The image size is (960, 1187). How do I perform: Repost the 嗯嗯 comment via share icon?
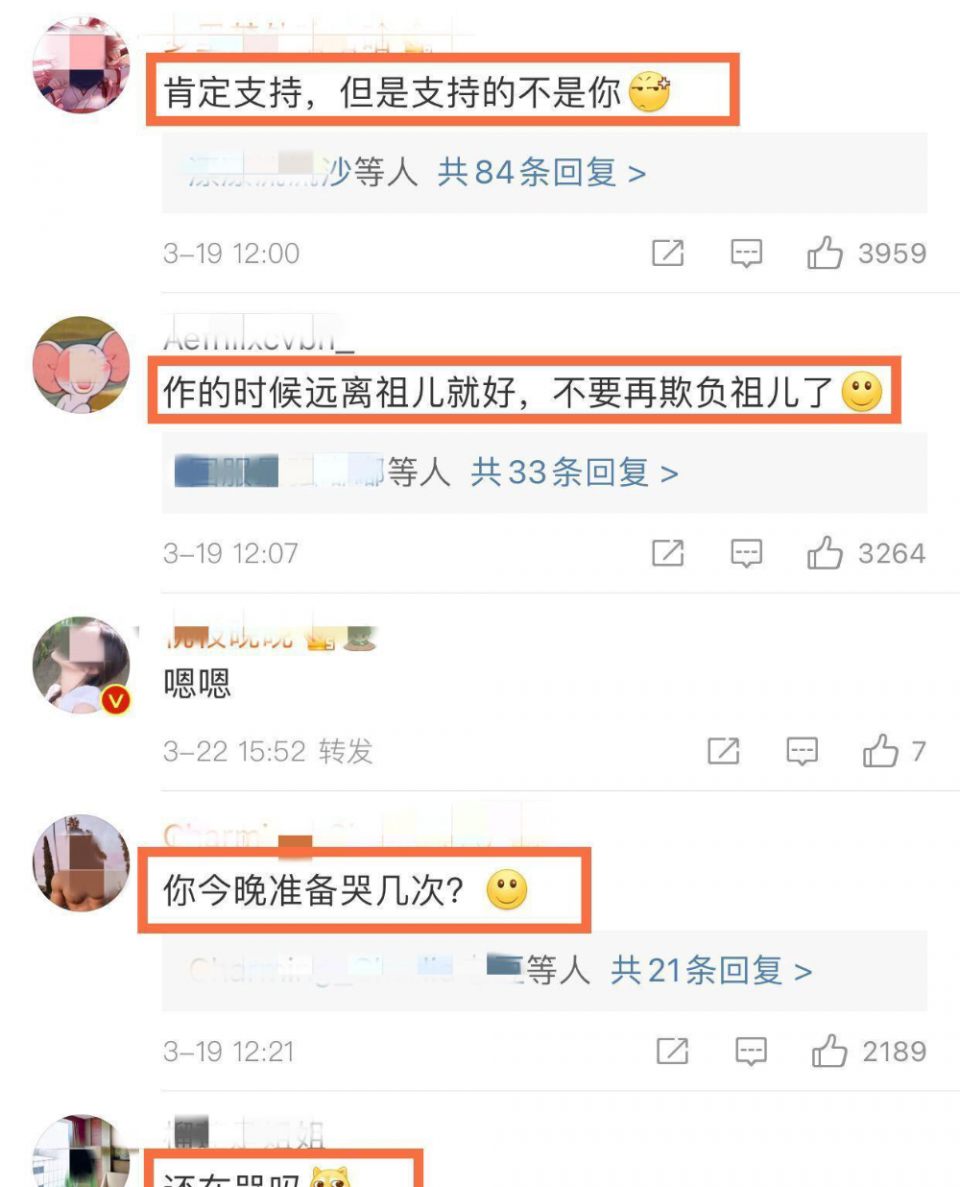pyautogui.click(x=723, y=751)
